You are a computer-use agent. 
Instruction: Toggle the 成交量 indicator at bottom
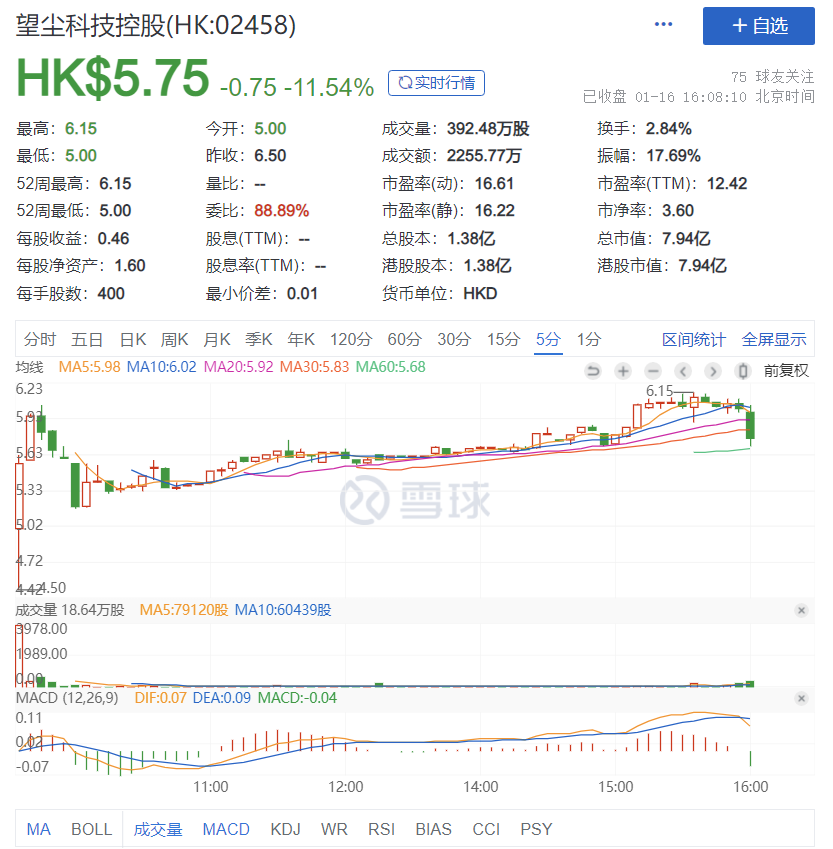tap(158, 829)
